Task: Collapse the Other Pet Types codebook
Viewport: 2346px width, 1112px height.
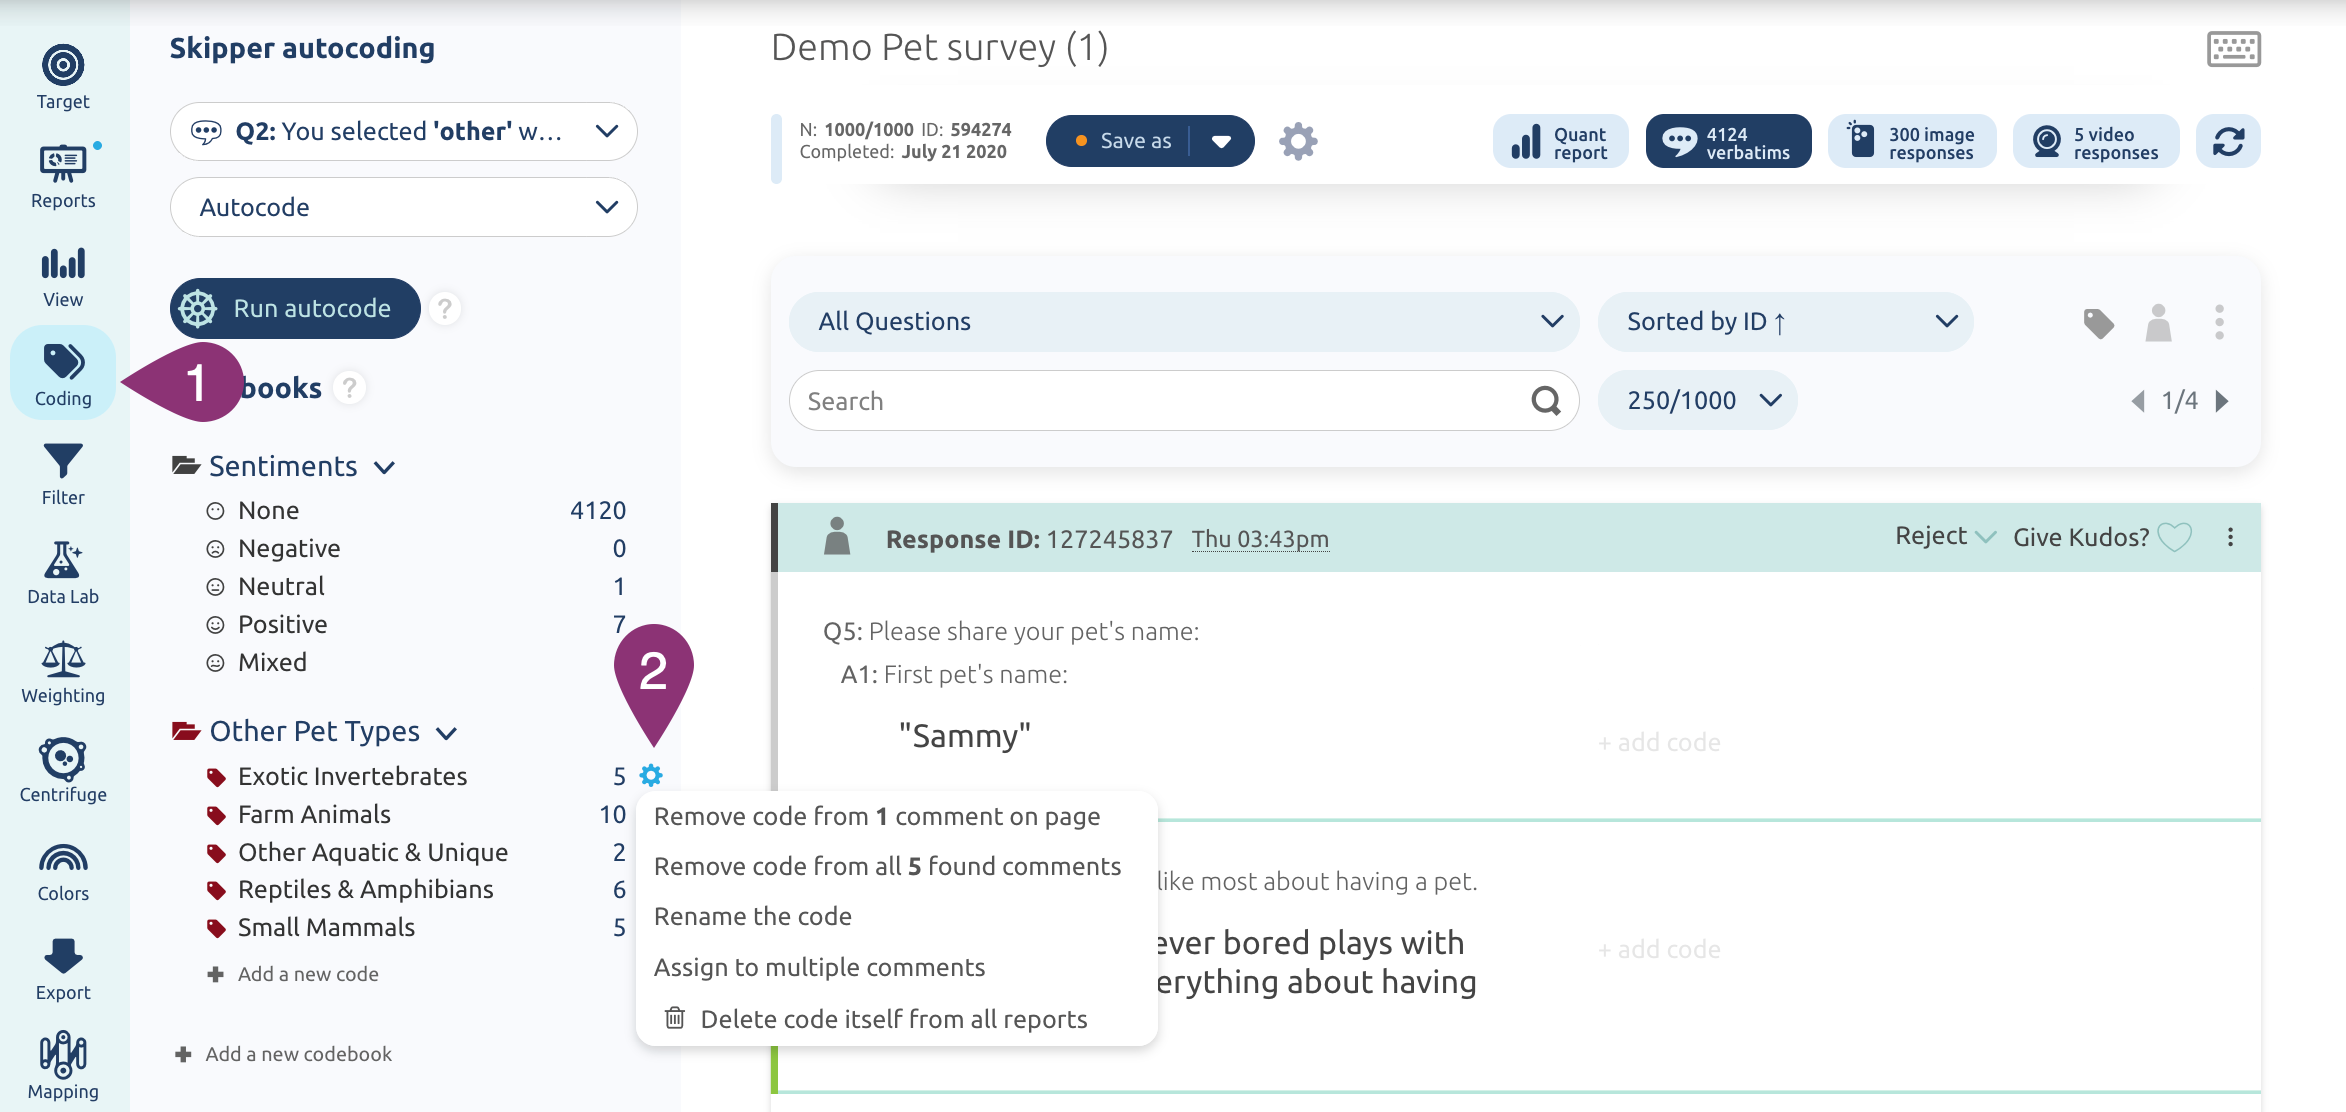Action: [447, 733]
